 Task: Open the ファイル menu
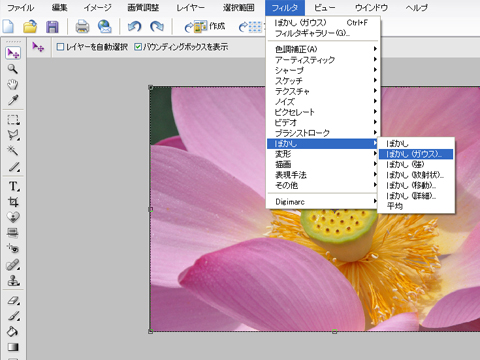[21, 8]
